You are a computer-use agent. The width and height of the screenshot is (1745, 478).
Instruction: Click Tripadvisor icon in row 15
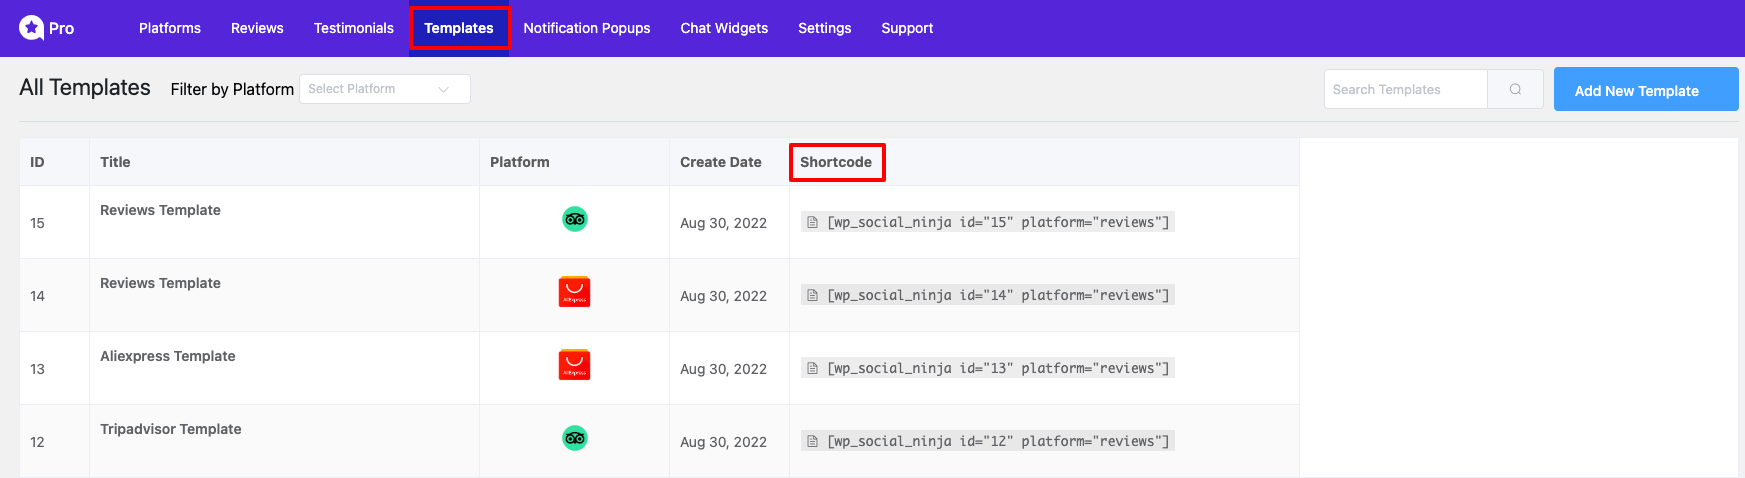click(574, 219)
